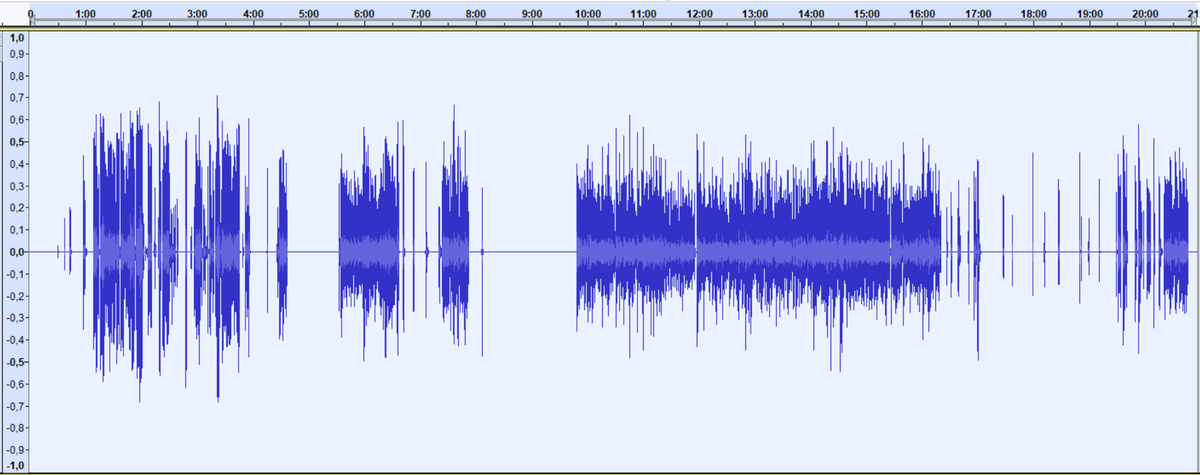Click the 0,2 vertical scale label
The height and width of the screenshot is (475, 1200).
(17, 208)
